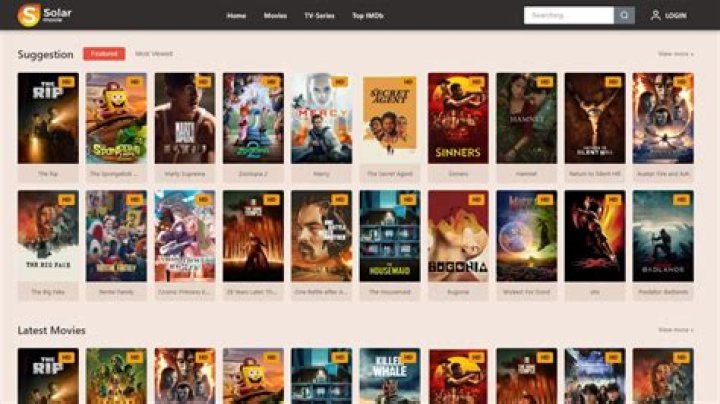Open the Sinners poster in Suggestion
This screenshot has width=720, height=404.
point(458,118)
